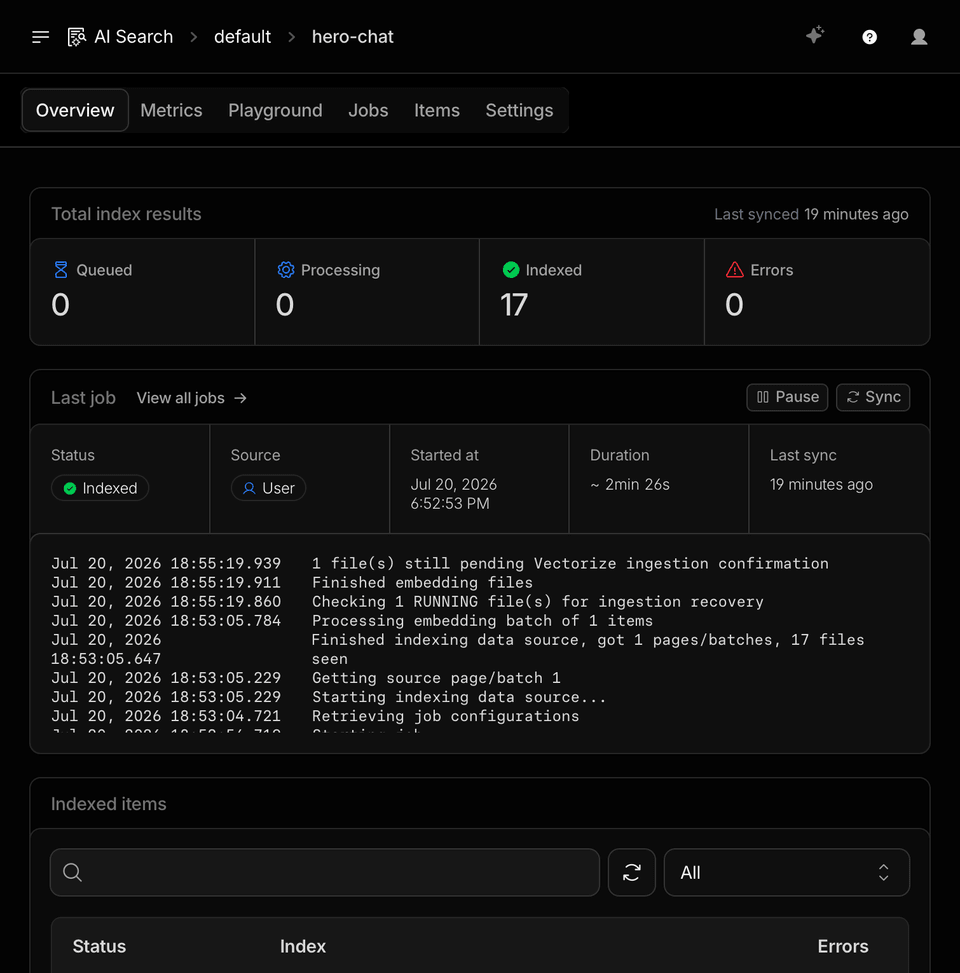
Task: Click the 'Total index results' heading
Action: (x=126, y=214)
